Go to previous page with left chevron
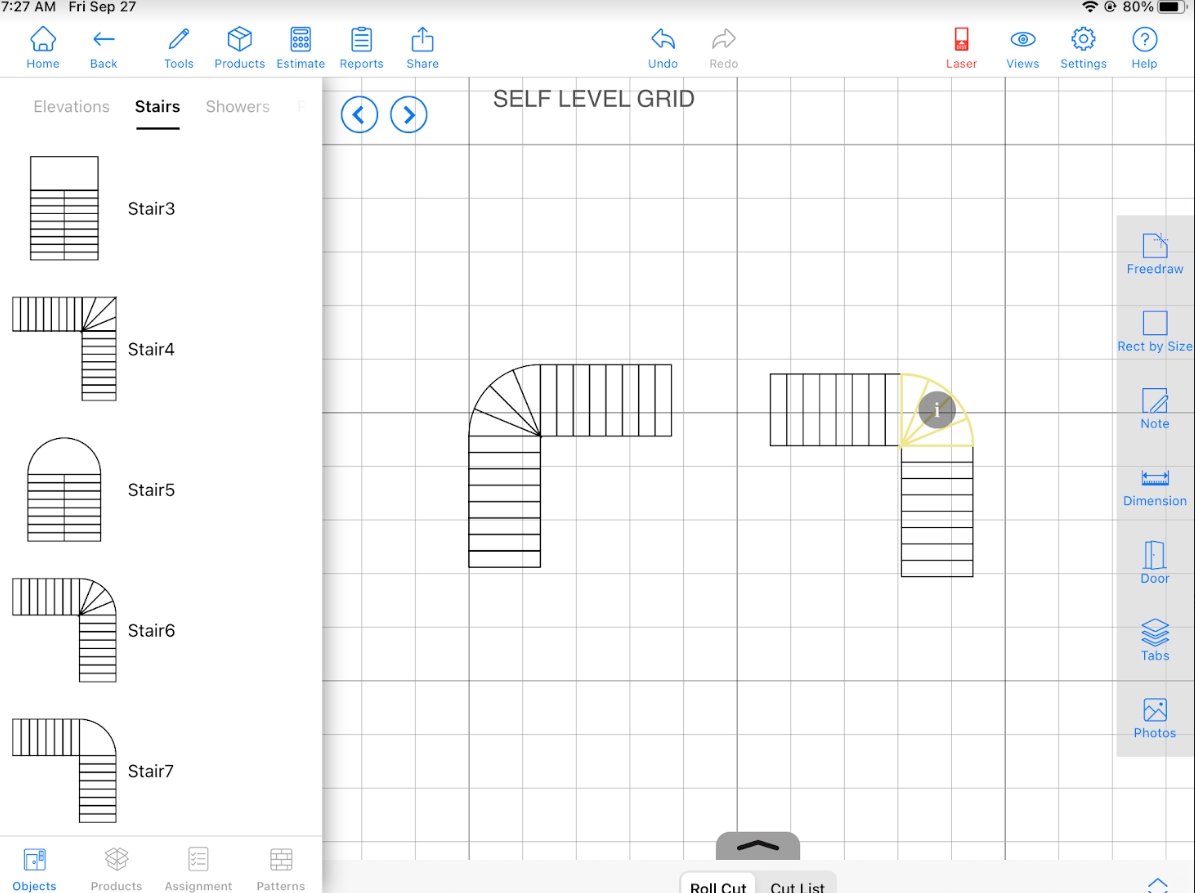The height and width of the screenshot is (893, 1195). point(359,115)
